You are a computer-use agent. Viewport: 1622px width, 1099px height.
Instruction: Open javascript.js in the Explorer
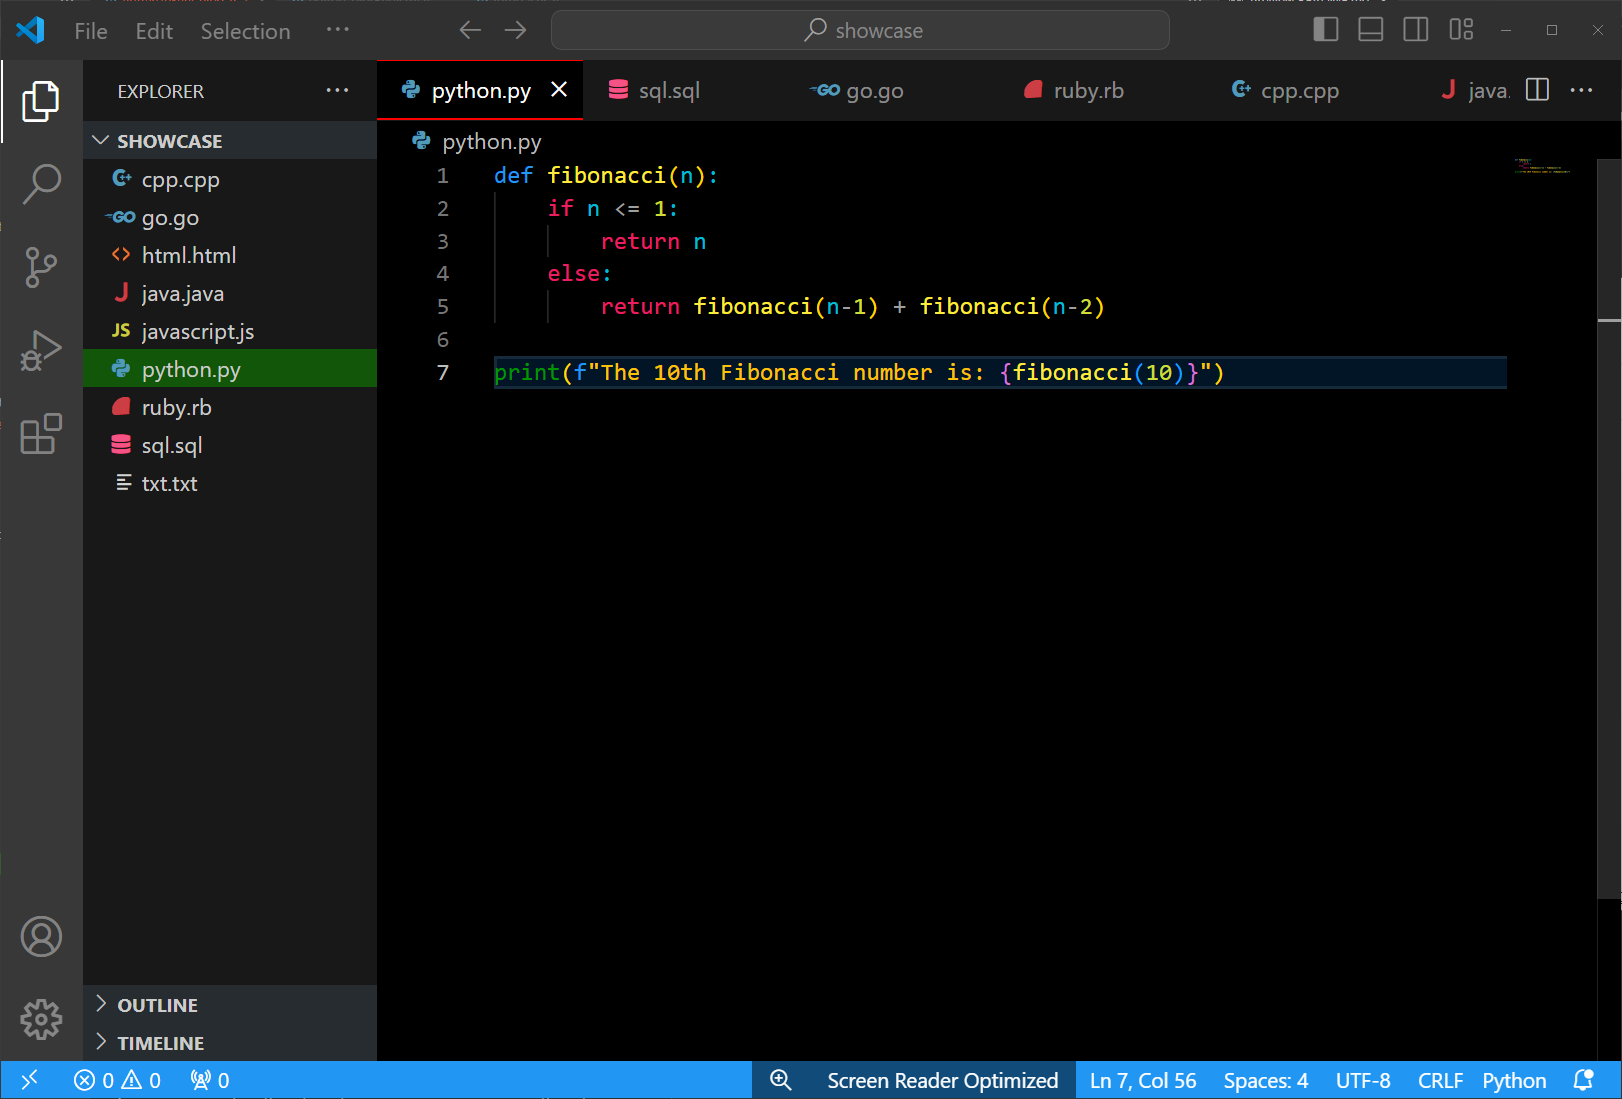[x=230, y=332]
